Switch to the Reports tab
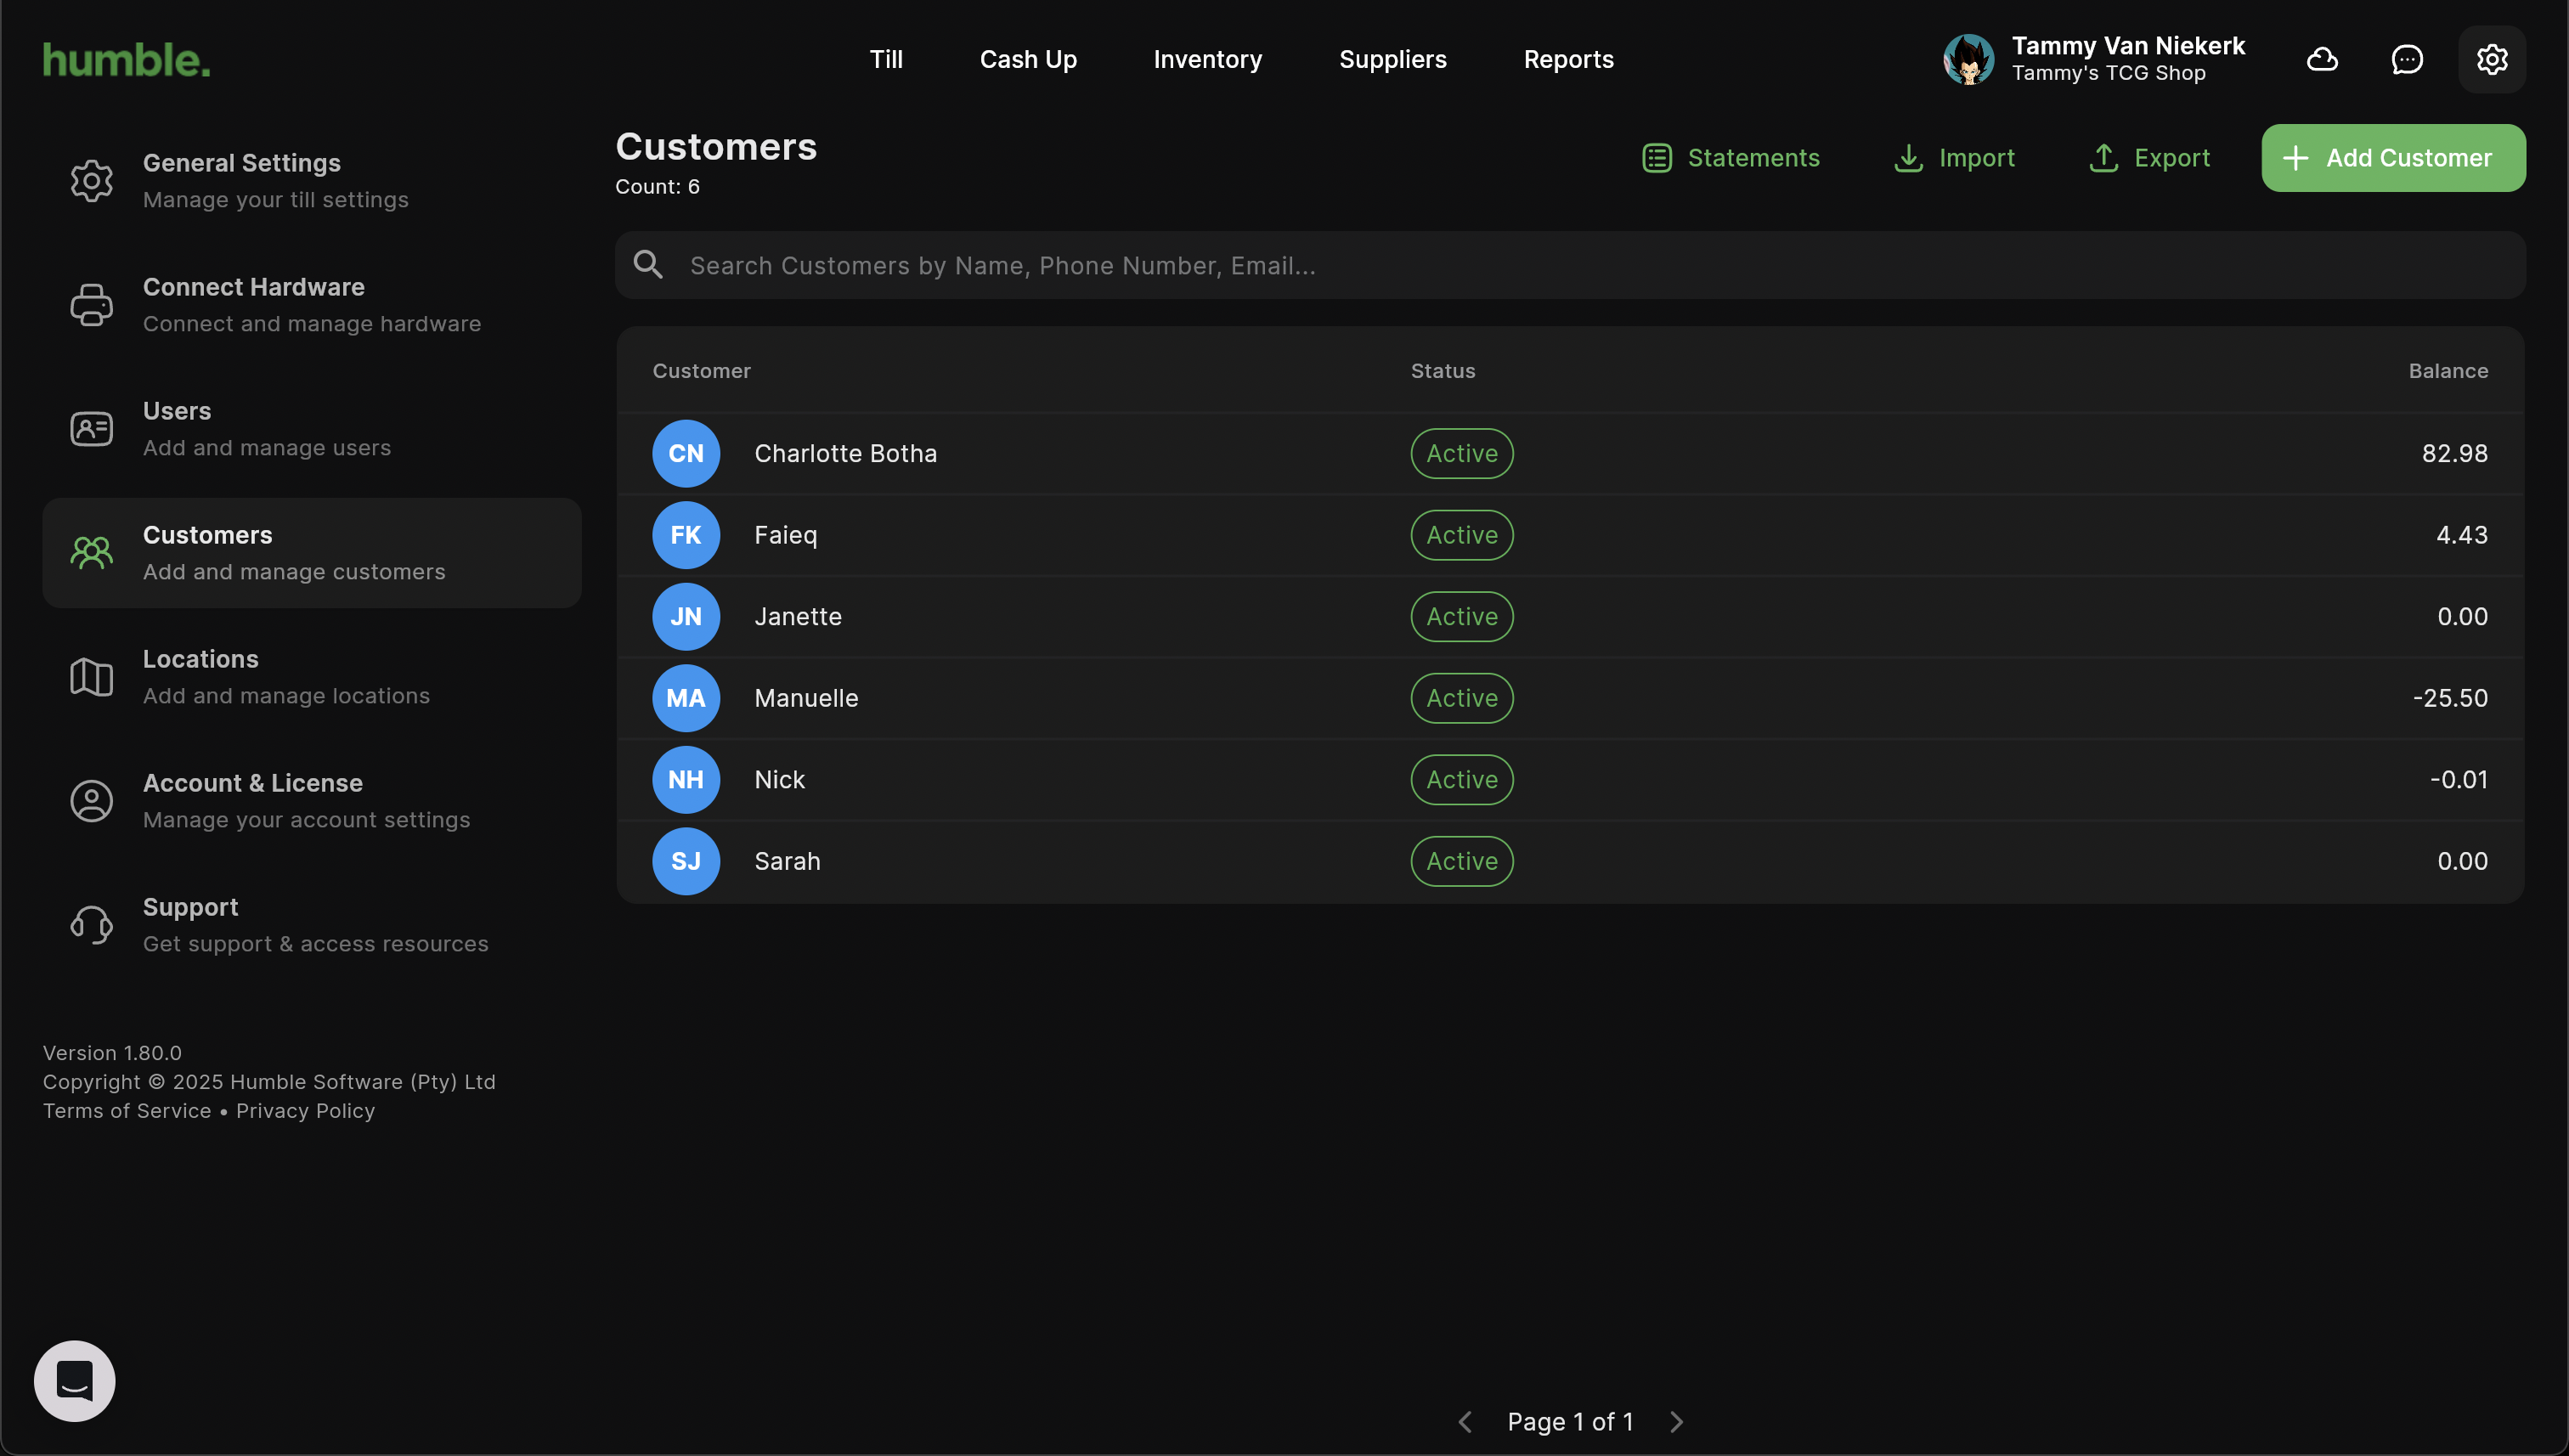 click(x=1568, y=60)
